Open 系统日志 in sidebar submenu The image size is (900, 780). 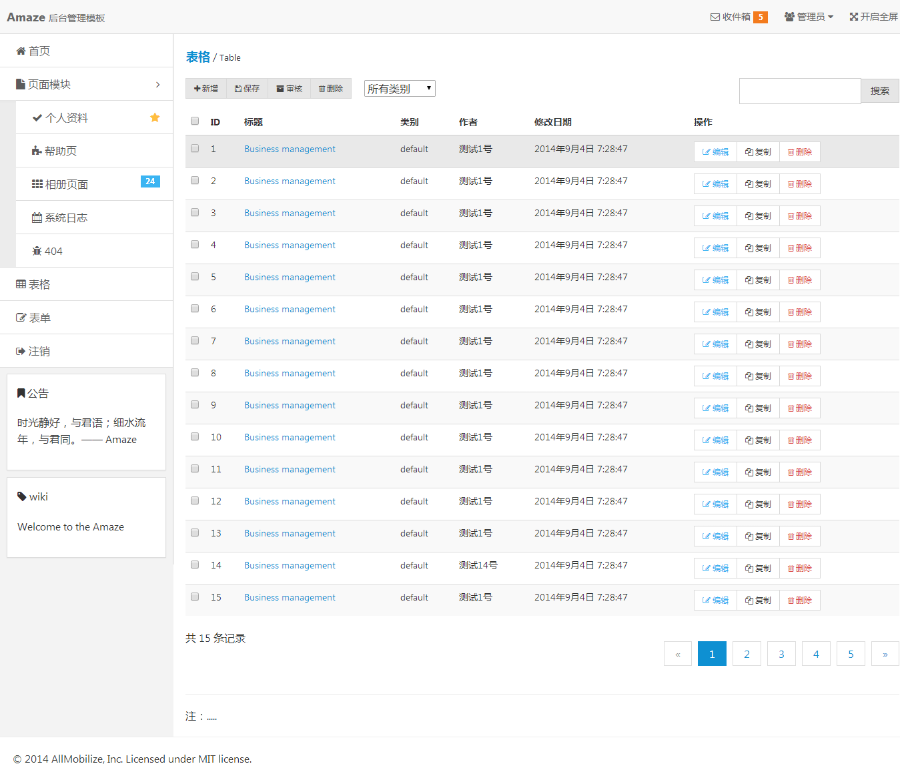[x=94, y=218]
